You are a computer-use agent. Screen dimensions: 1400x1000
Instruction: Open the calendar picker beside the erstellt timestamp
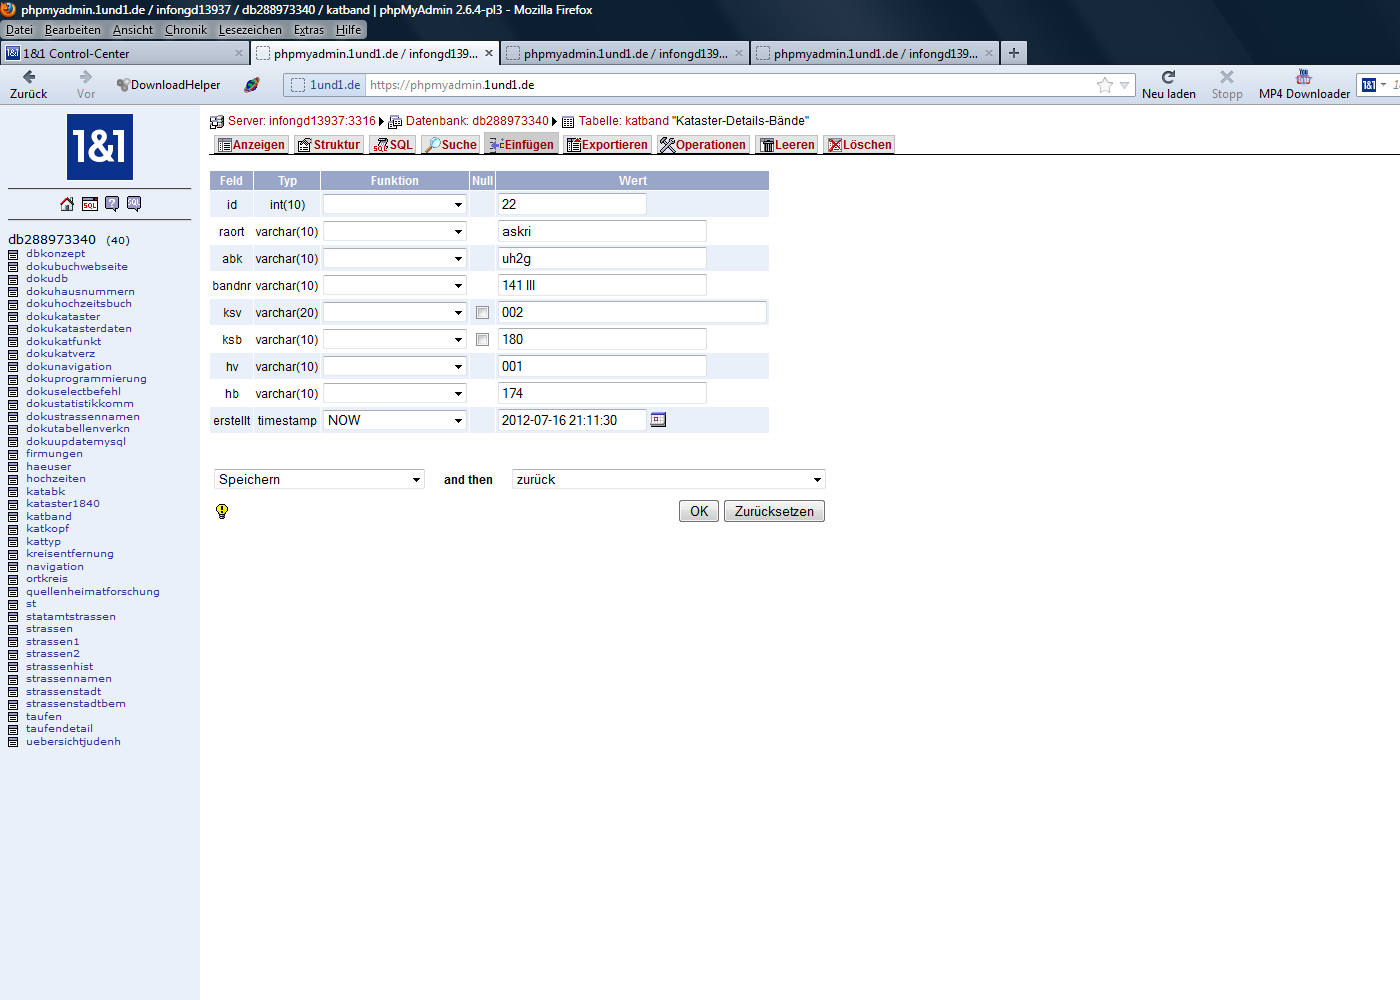658,420
